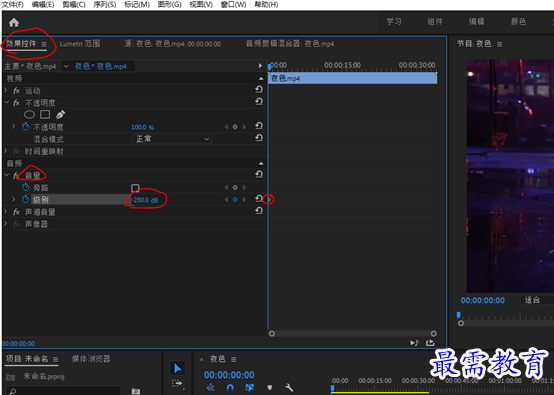Open the 夜色 * 夜色.mp4 clip dropdown
Viewport: 554px width, 395px height.
pyautogui.click(x=66, y=66)
